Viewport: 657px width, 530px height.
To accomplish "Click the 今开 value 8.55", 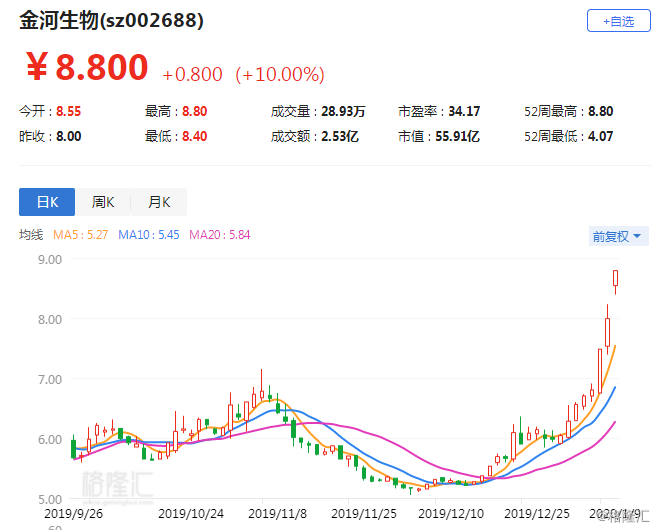I will point(68,111).
